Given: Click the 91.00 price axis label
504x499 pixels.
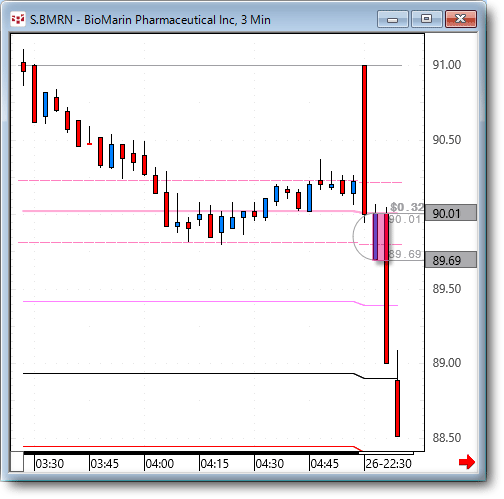Looking at the screenshot, I should tap(446, 65).
